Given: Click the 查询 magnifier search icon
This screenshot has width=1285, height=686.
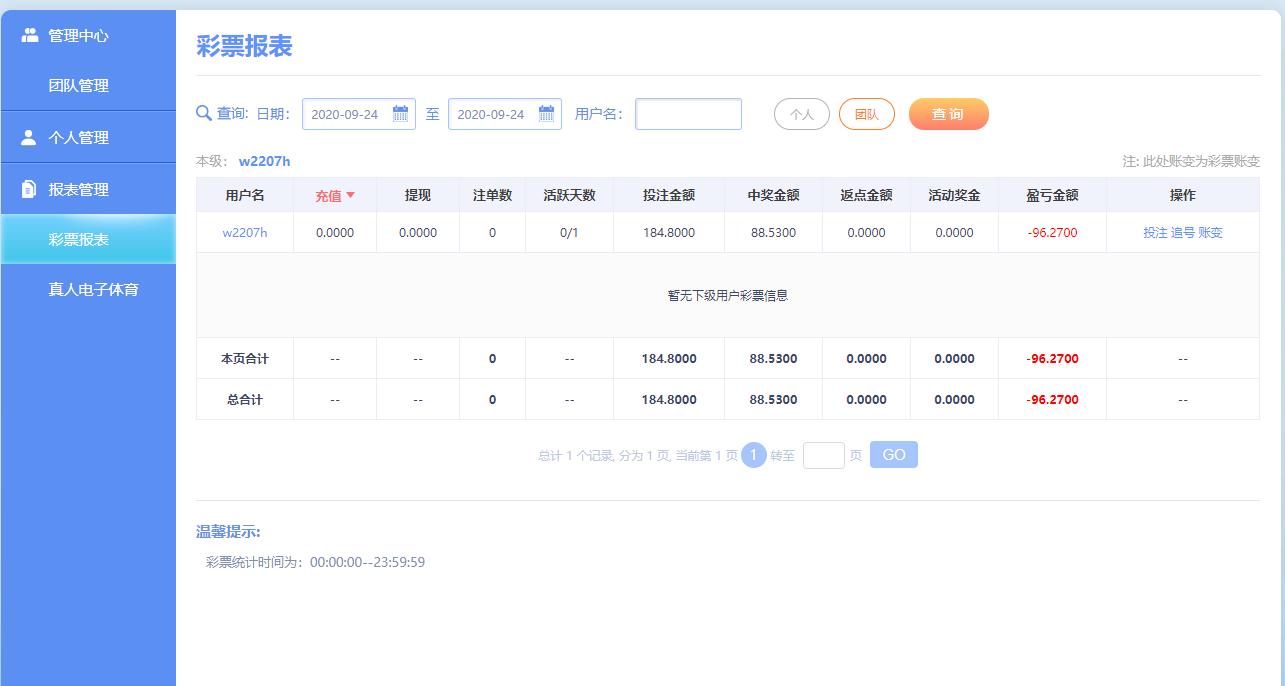Looking at the screenshot, I should point(204,114).
